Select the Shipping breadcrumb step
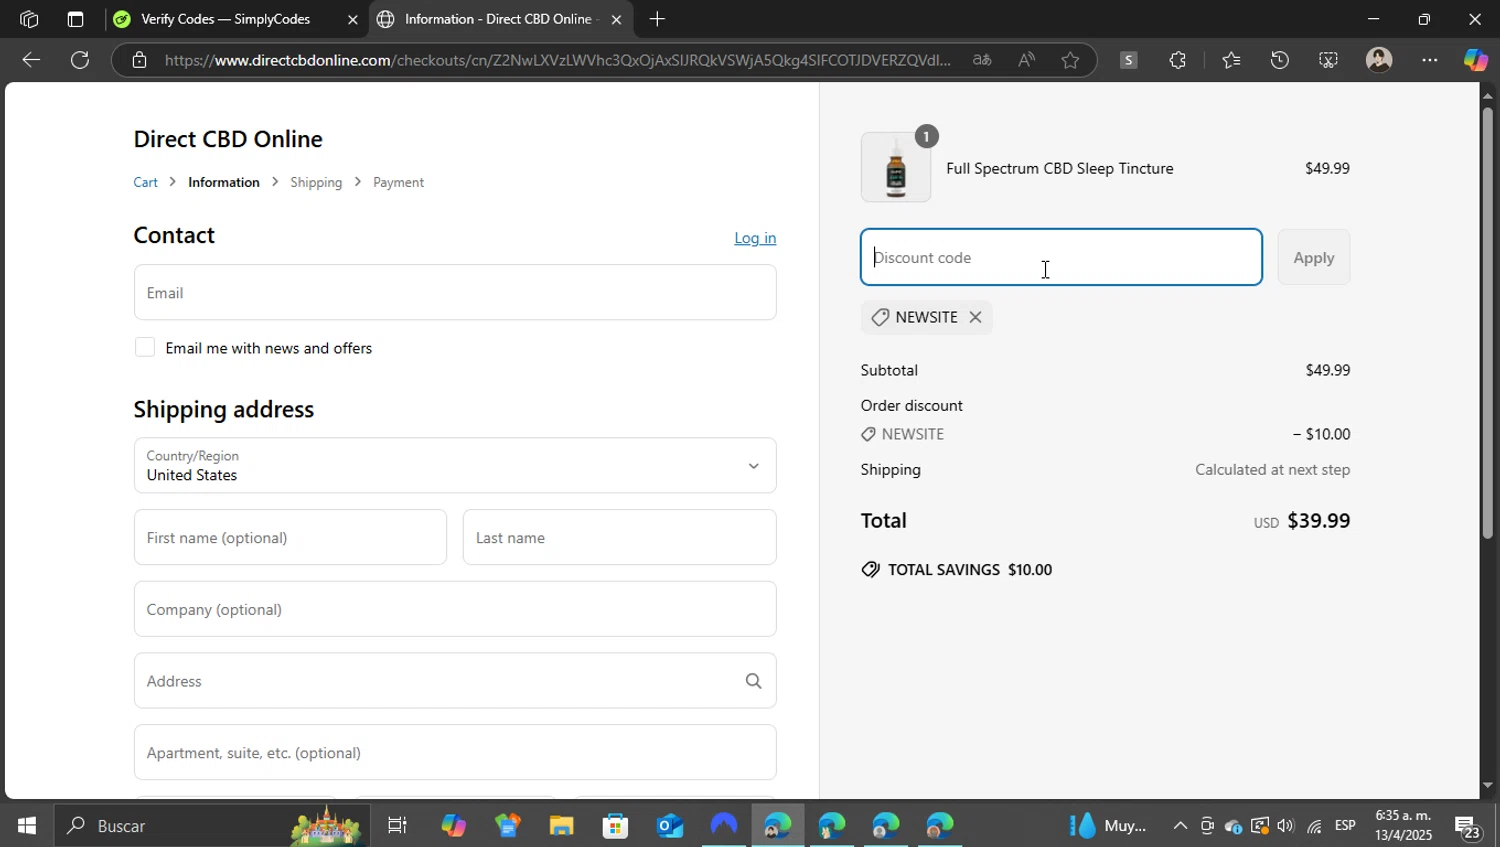The width and height of the screenshot is (1500, 847). [316, 182]
